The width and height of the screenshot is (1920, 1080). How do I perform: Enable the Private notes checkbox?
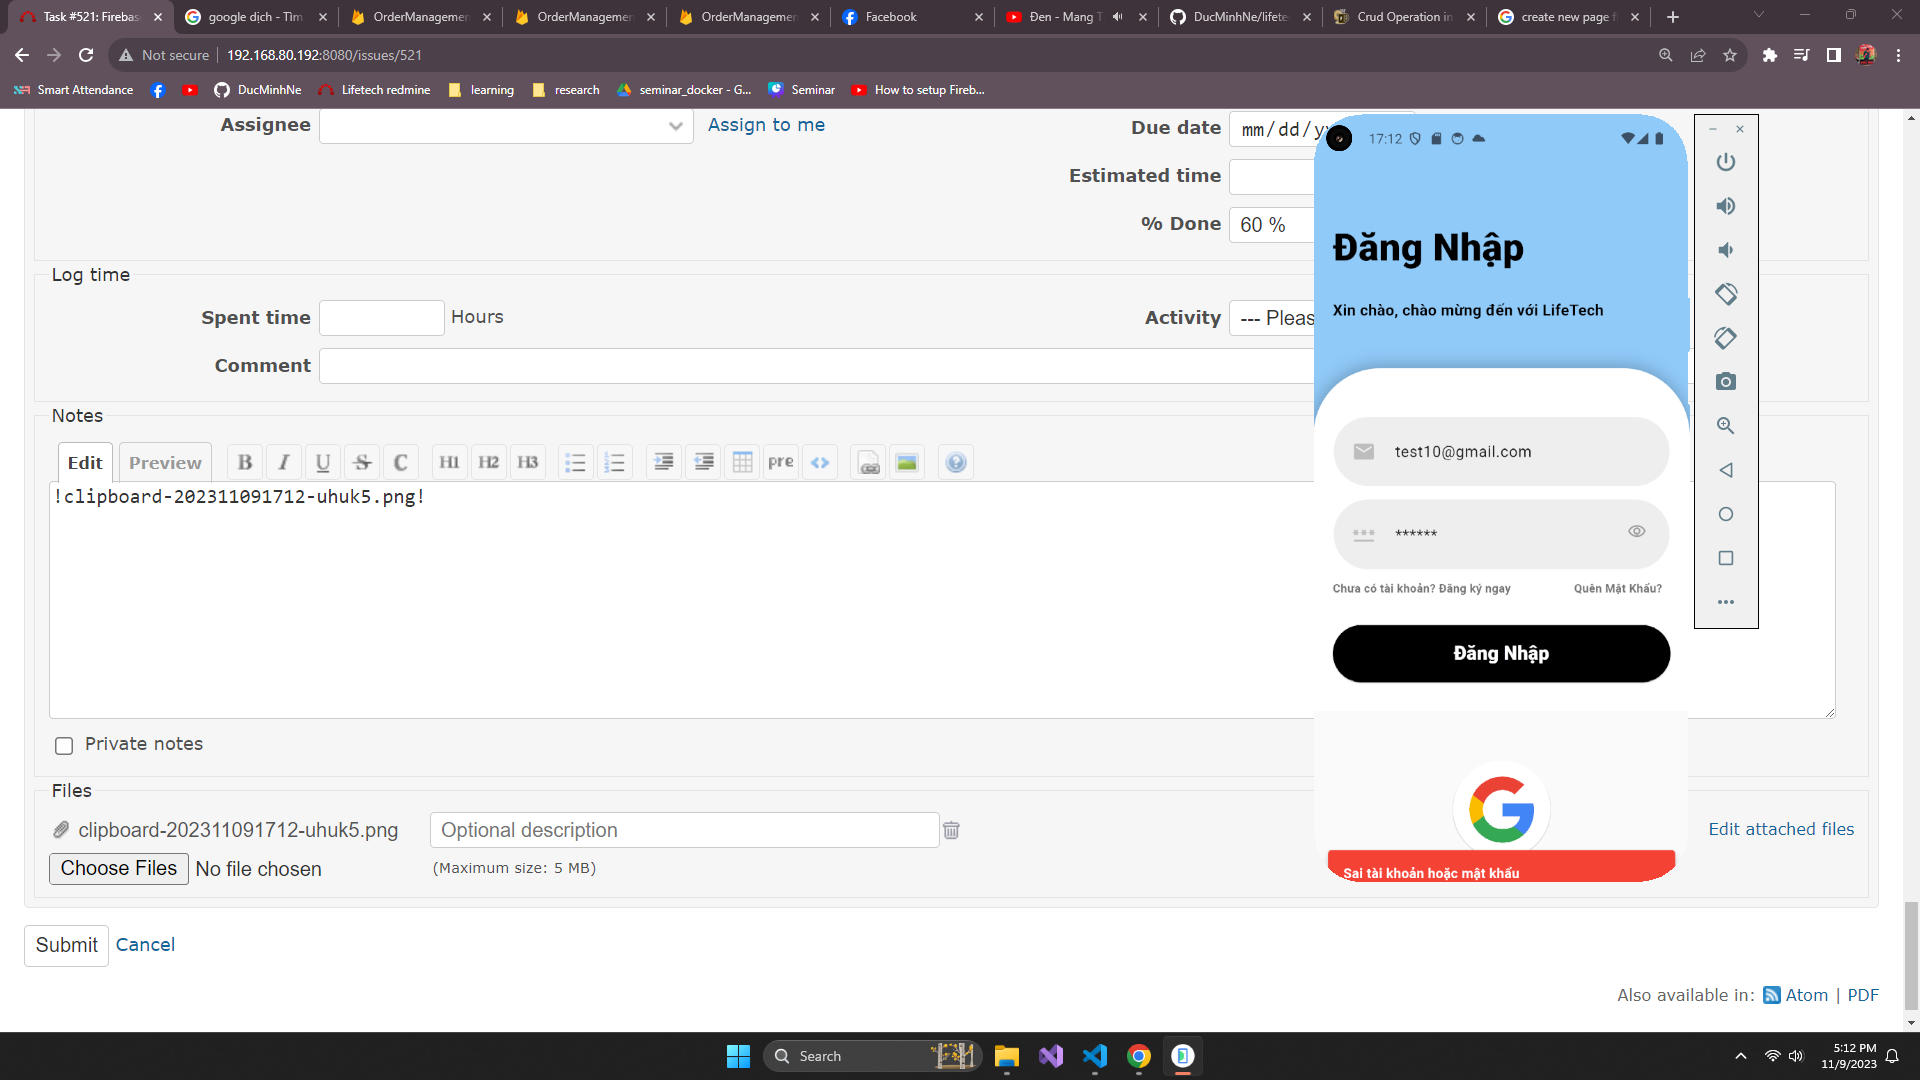click(64, 745)
